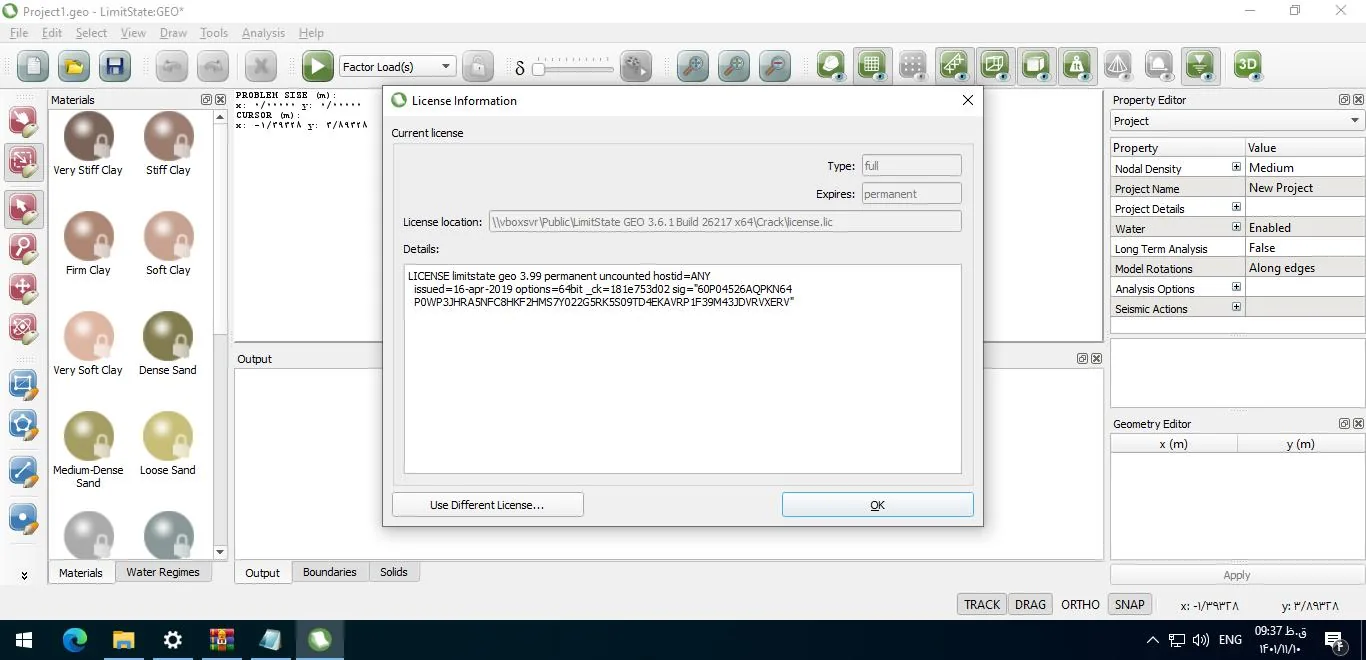1366x660 pixels.
Task: Toggle DRAG mode in status bar
Action: tap(1030, 604)
